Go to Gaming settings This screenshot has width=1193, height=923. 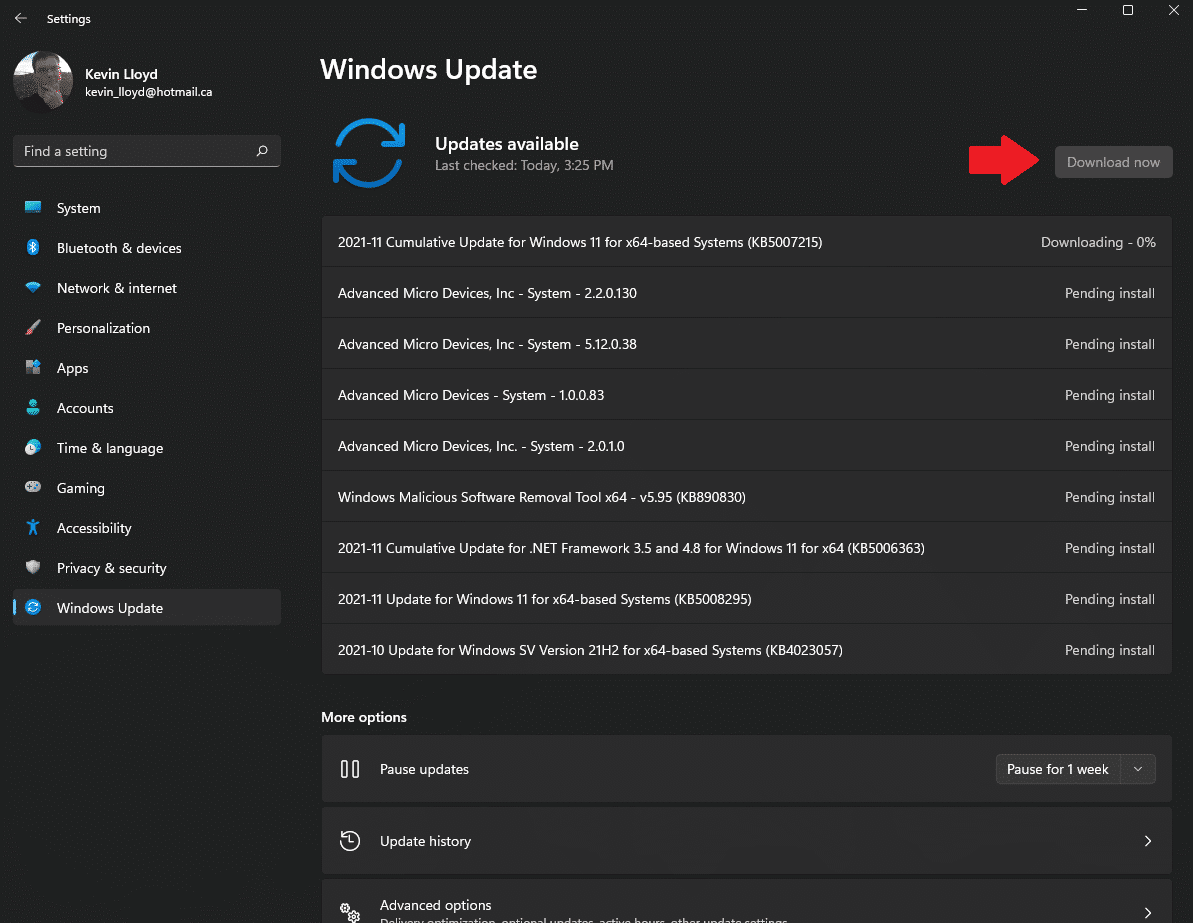click(147, 488)
